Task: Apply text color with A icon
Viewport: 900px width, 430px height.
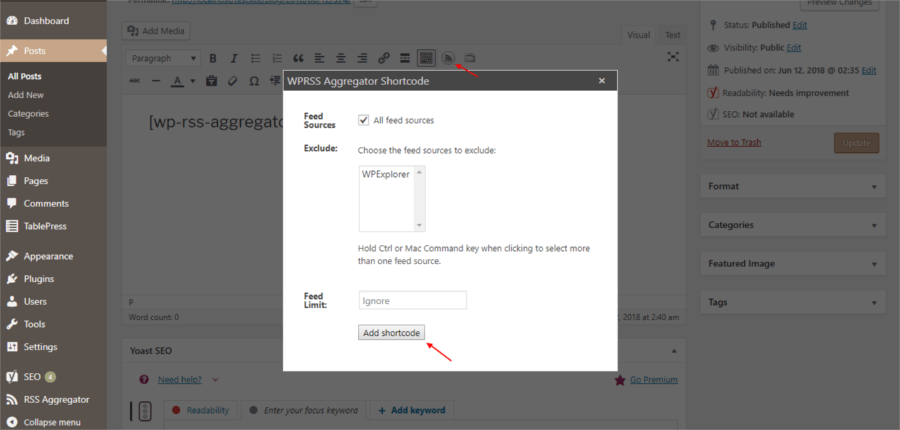Action: pos(177,81)
